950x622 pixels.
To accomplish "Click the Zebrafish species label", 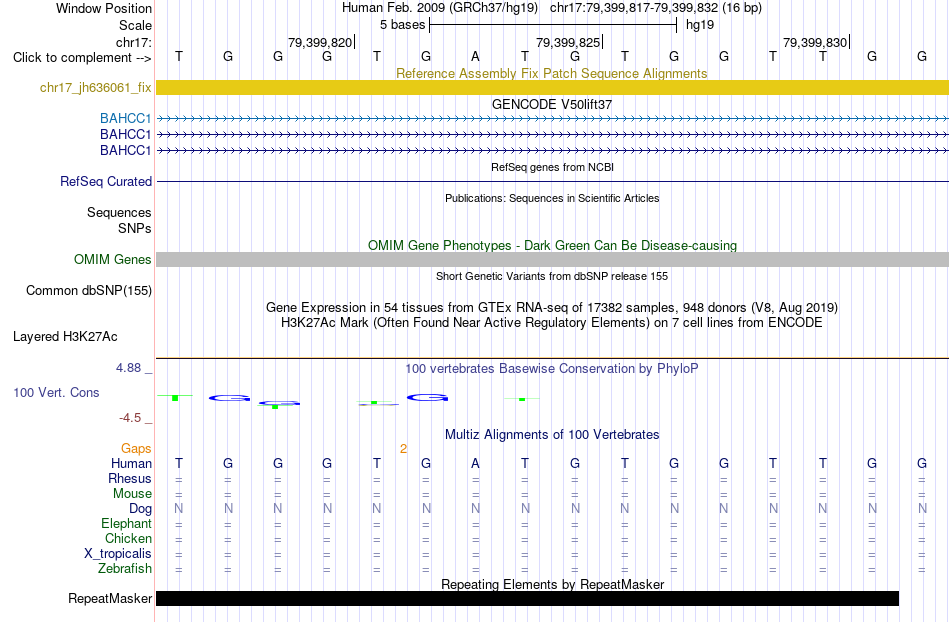I will tap(125, 568).
